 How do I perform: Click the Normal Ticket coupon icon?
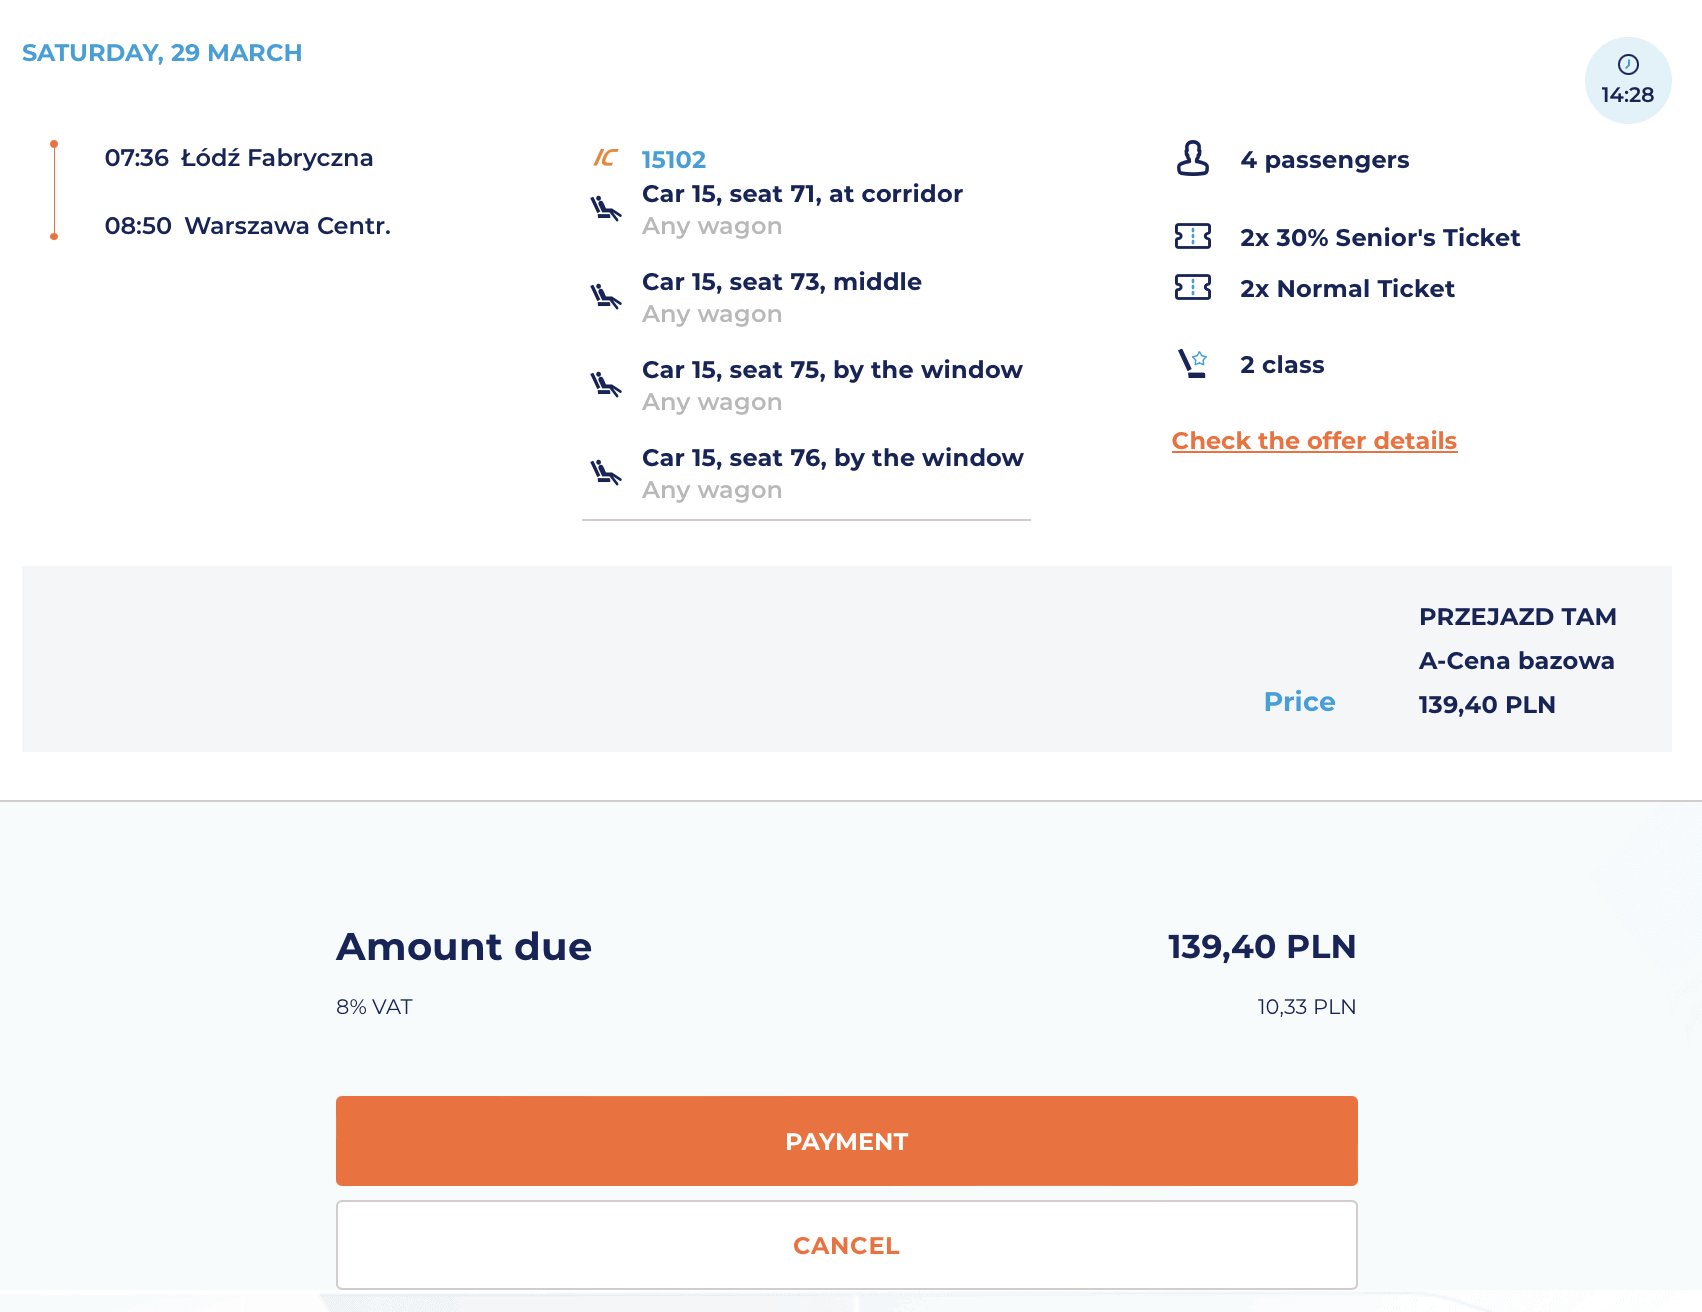1192,288
